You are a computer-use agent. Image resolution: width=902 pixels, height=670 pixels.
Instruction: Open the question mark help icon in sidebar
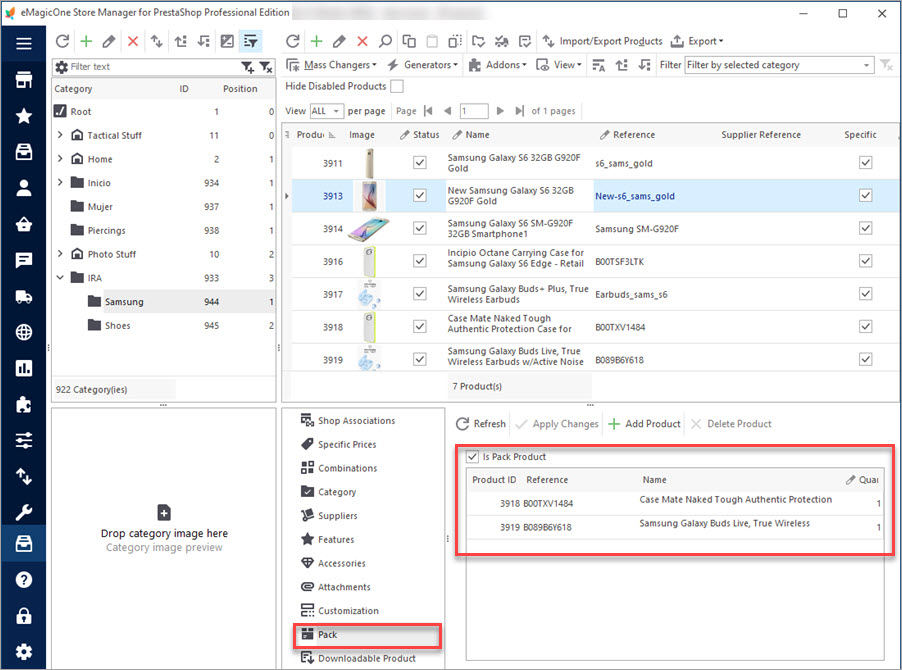pyautogui.click(x=24, y=580)
